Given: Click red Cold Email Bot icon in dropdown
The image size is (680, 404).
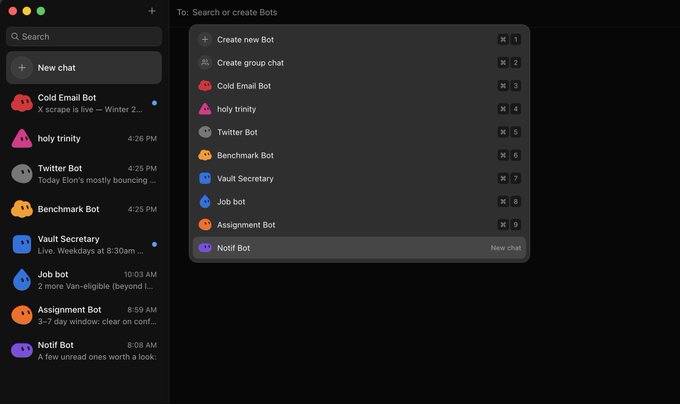Looking at the screenshot, I should pos(205,86).
